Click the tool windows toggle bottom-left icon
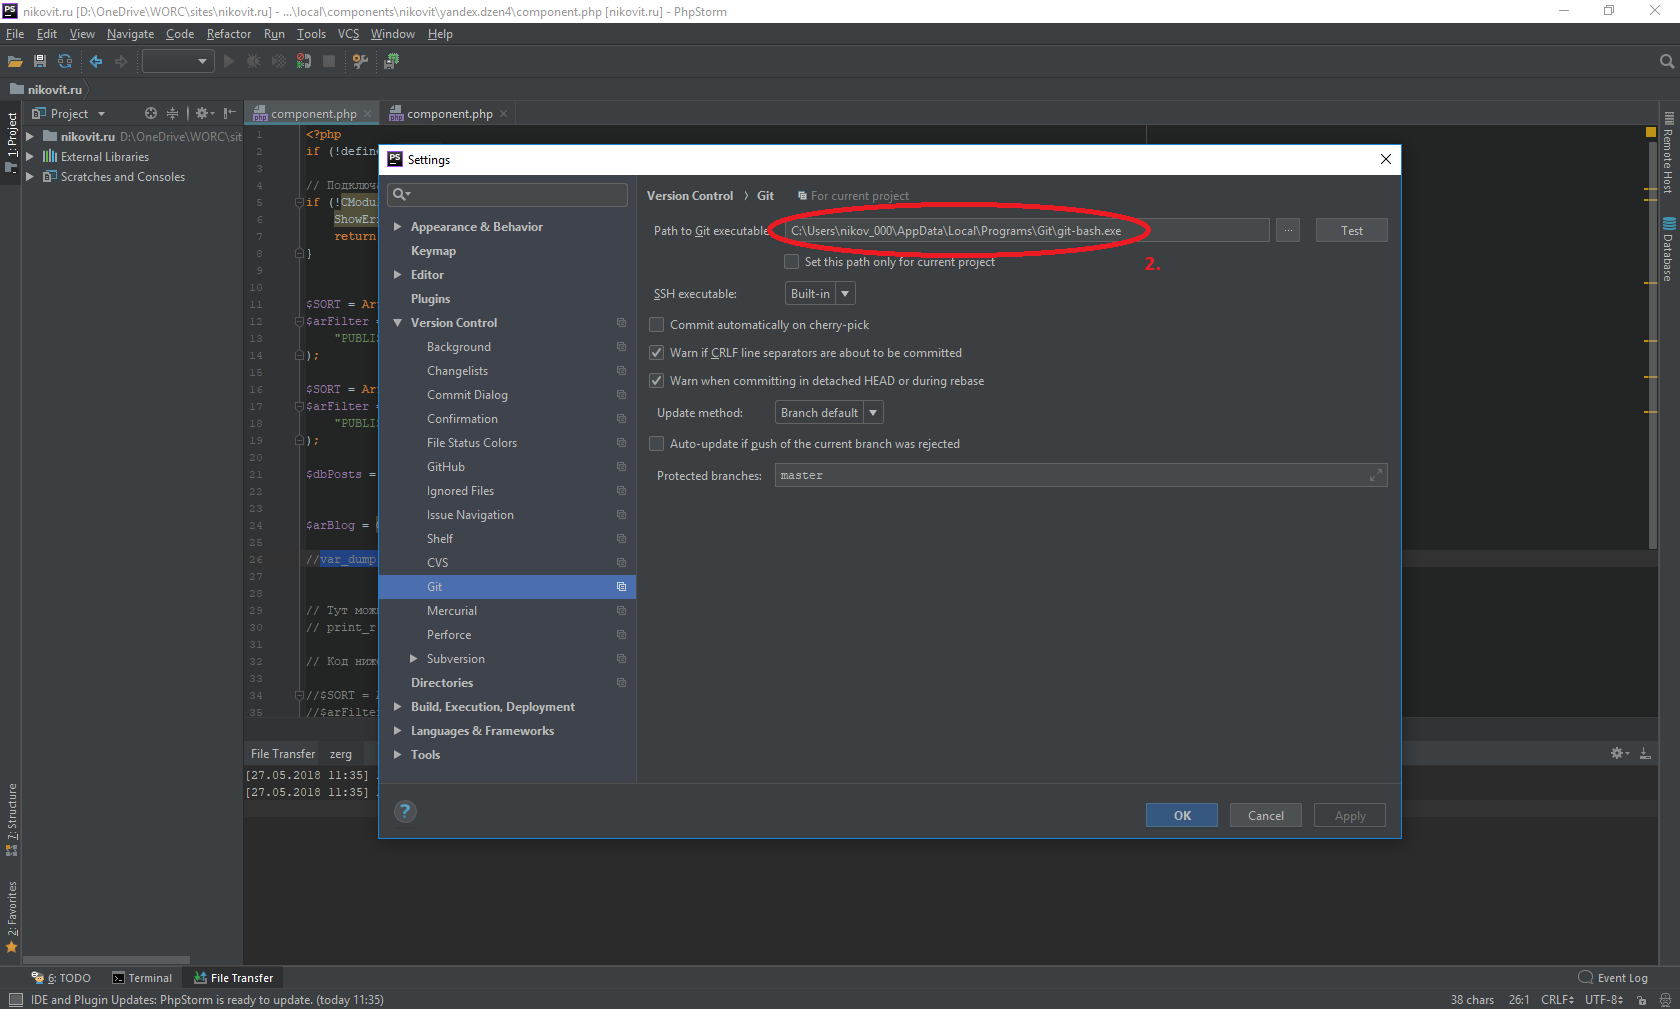This screenshot has height=1009, width=1680. coord(16,999)
